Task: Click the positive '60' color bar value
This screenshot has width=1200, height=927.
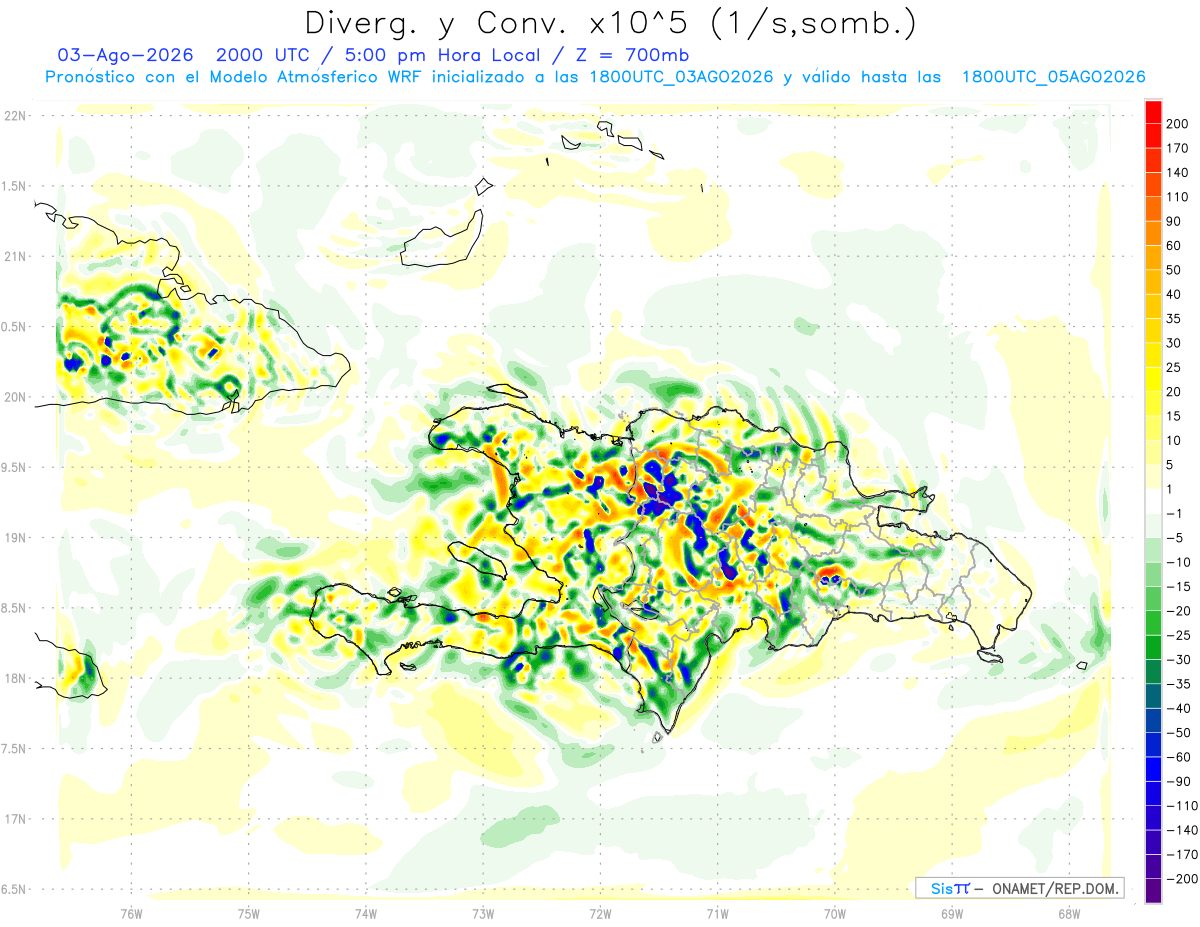Action: tap(1174, 246)
